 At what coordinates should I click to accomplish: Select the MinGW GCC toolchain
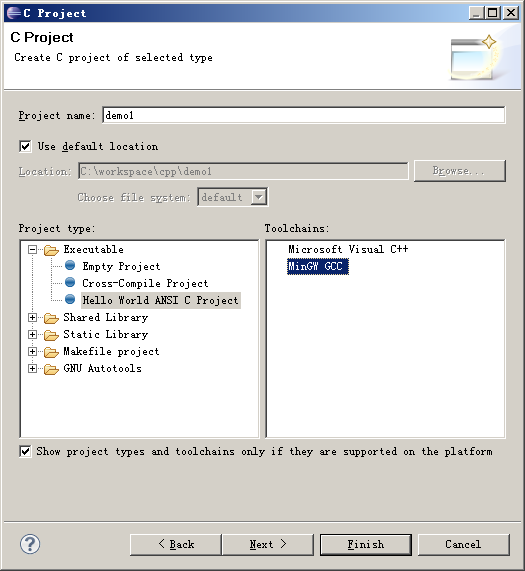(x=318, y=266)
